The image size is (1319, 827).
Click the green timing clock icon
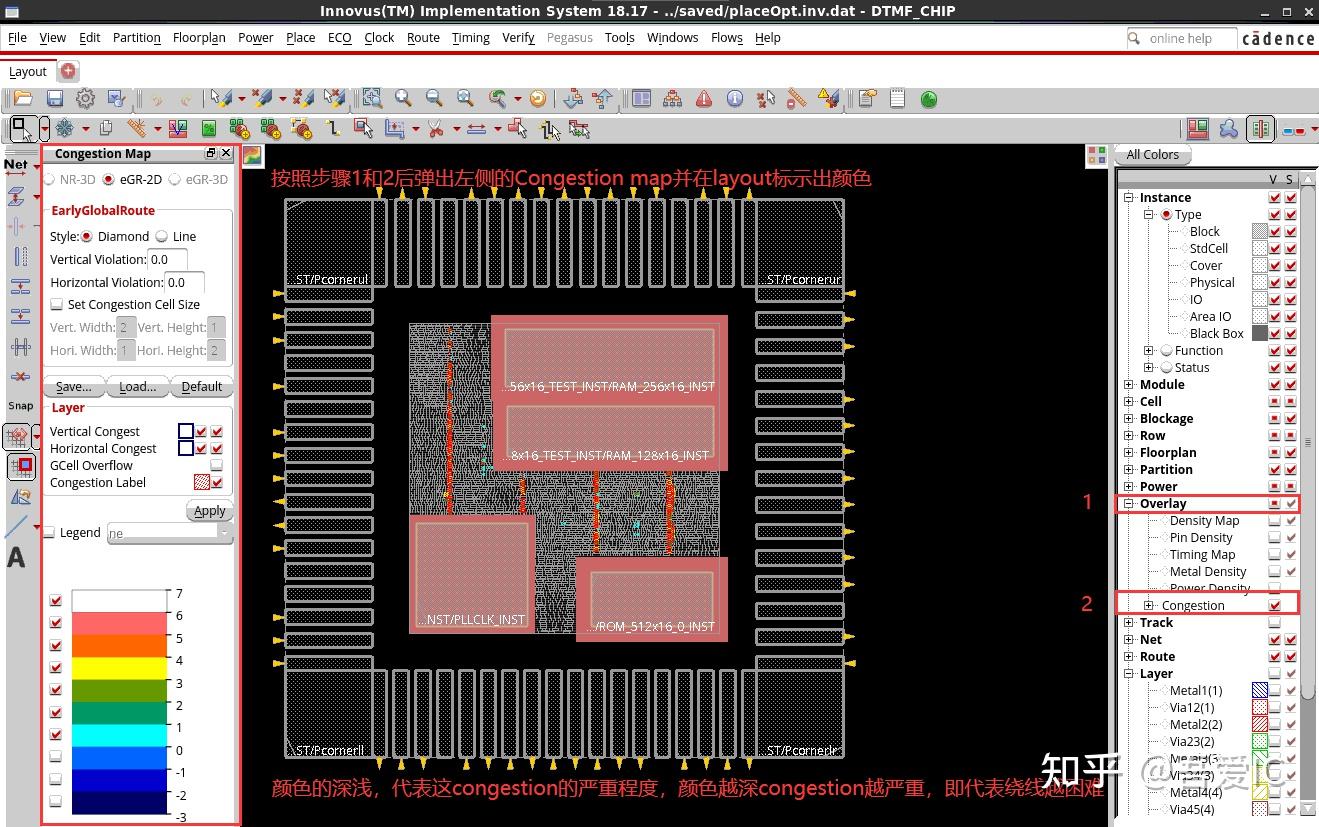[x=928, y=99]
